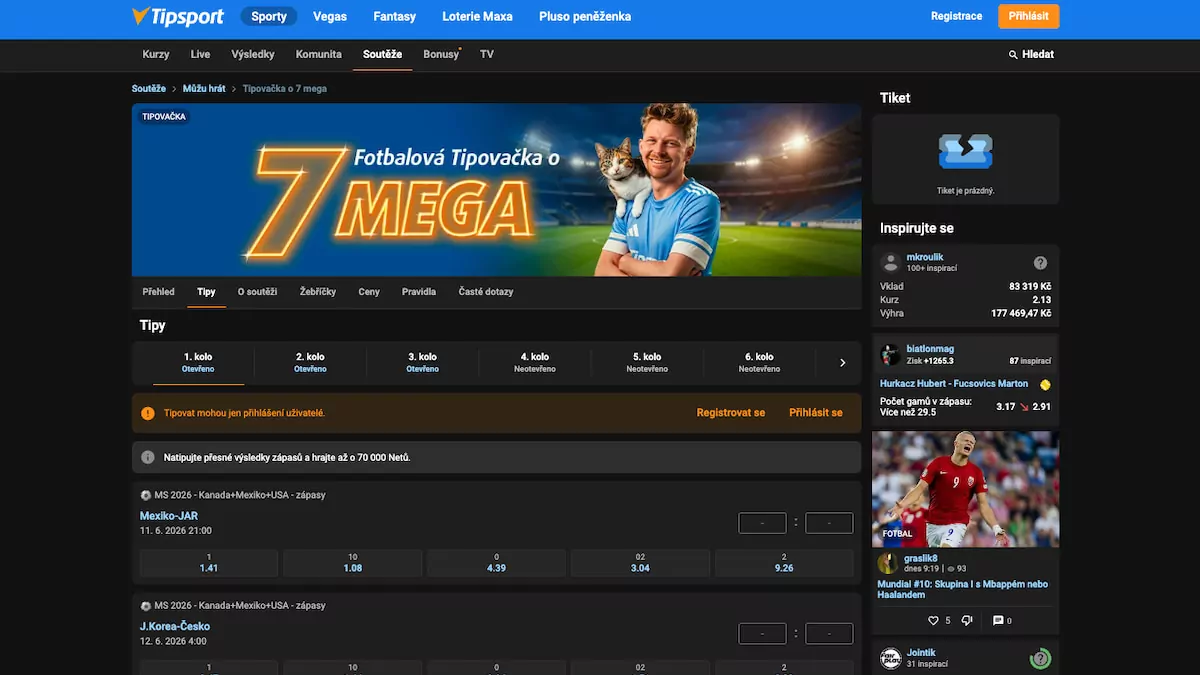
Task: Open the O soutěži tab
Action: pyautogui.click(x=257, y=292)
